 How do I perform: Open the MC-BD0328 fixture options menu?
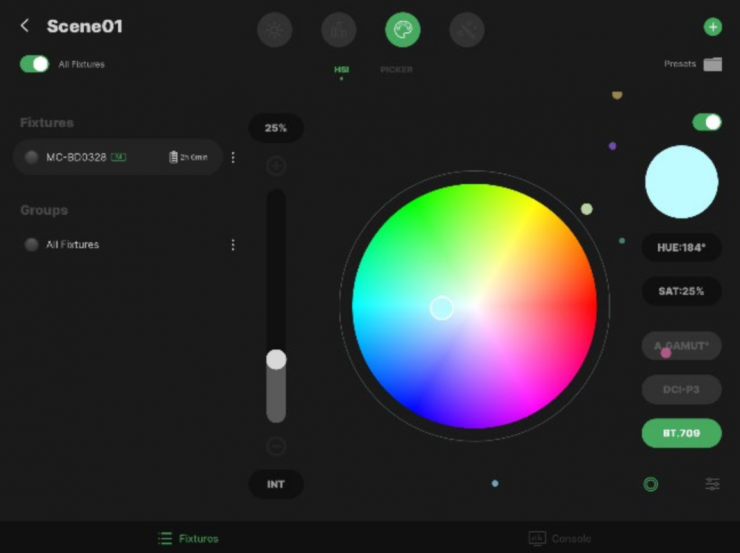tap(233, 157)
